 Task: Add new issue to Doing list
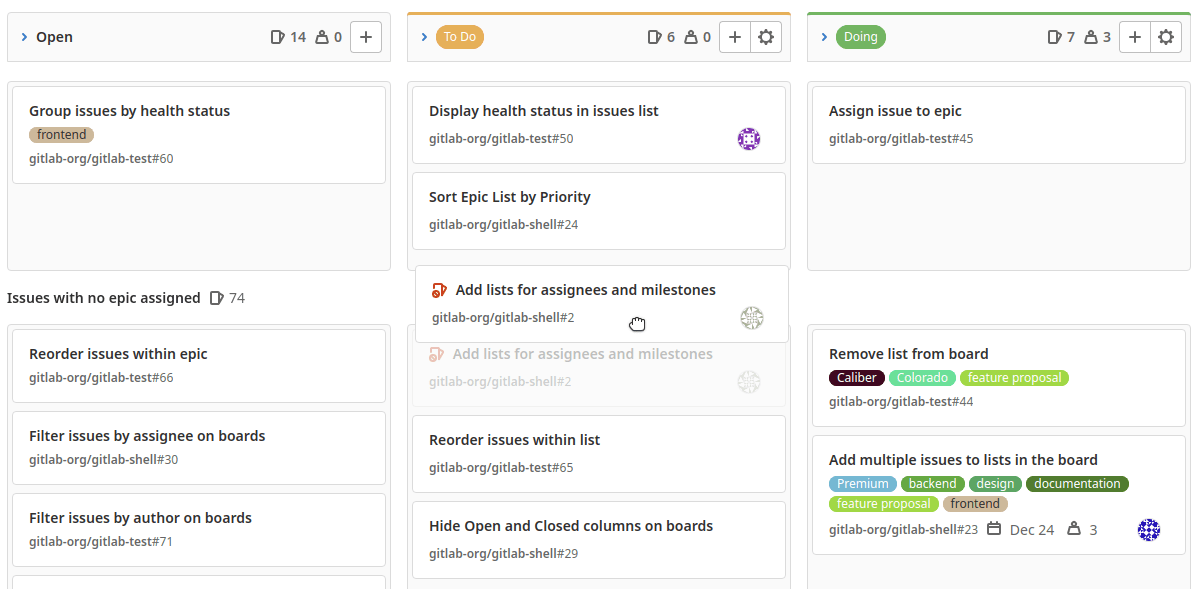[1135, 37]
